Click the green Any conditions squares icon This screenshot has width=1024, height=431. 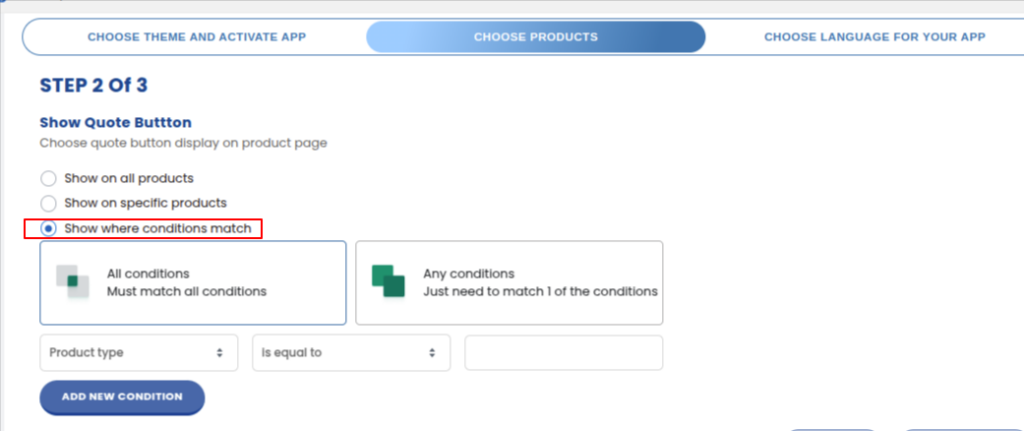387,281
